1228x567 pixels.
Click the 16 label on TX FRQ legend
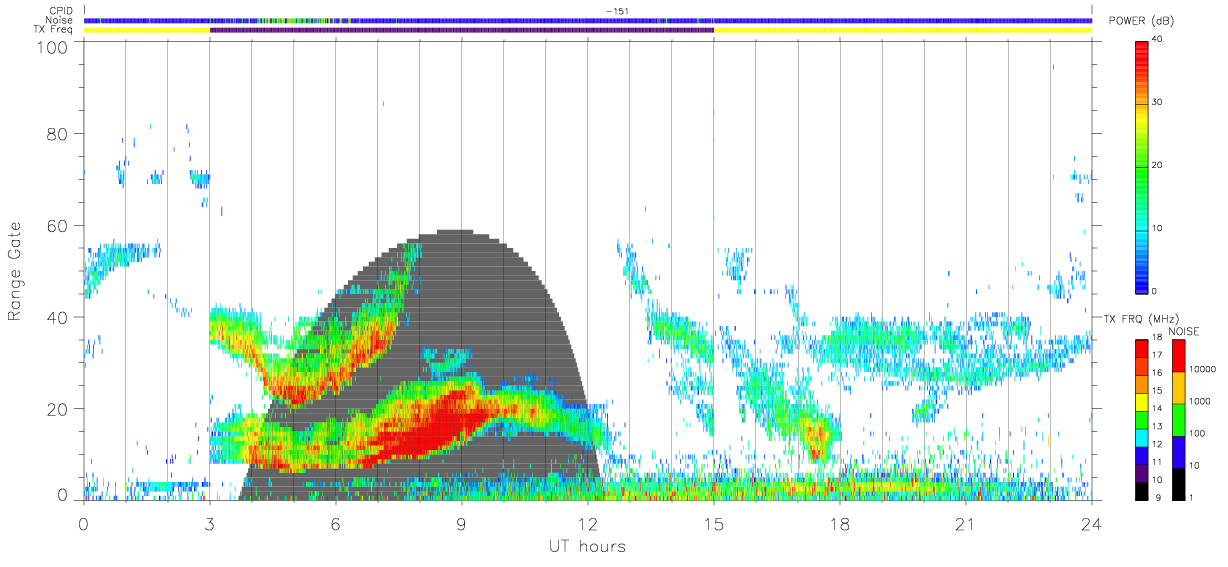point(1157,373)
